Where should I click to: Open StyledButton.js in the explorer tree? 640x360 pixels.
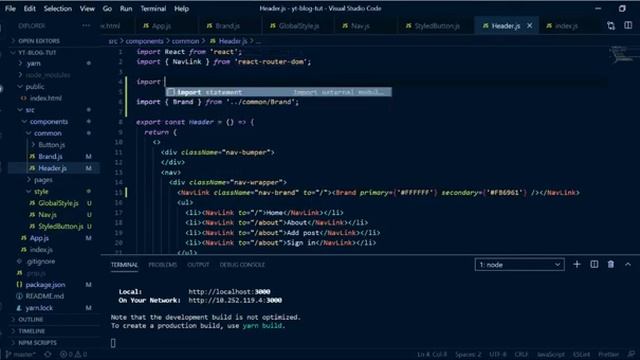[61, 226]
